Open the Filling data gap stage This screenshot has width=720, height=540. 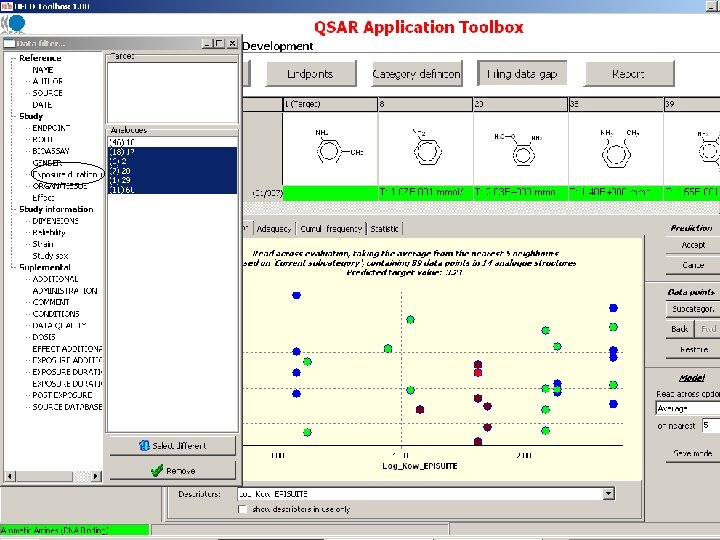pyautogui.click(x=522, y=74)
